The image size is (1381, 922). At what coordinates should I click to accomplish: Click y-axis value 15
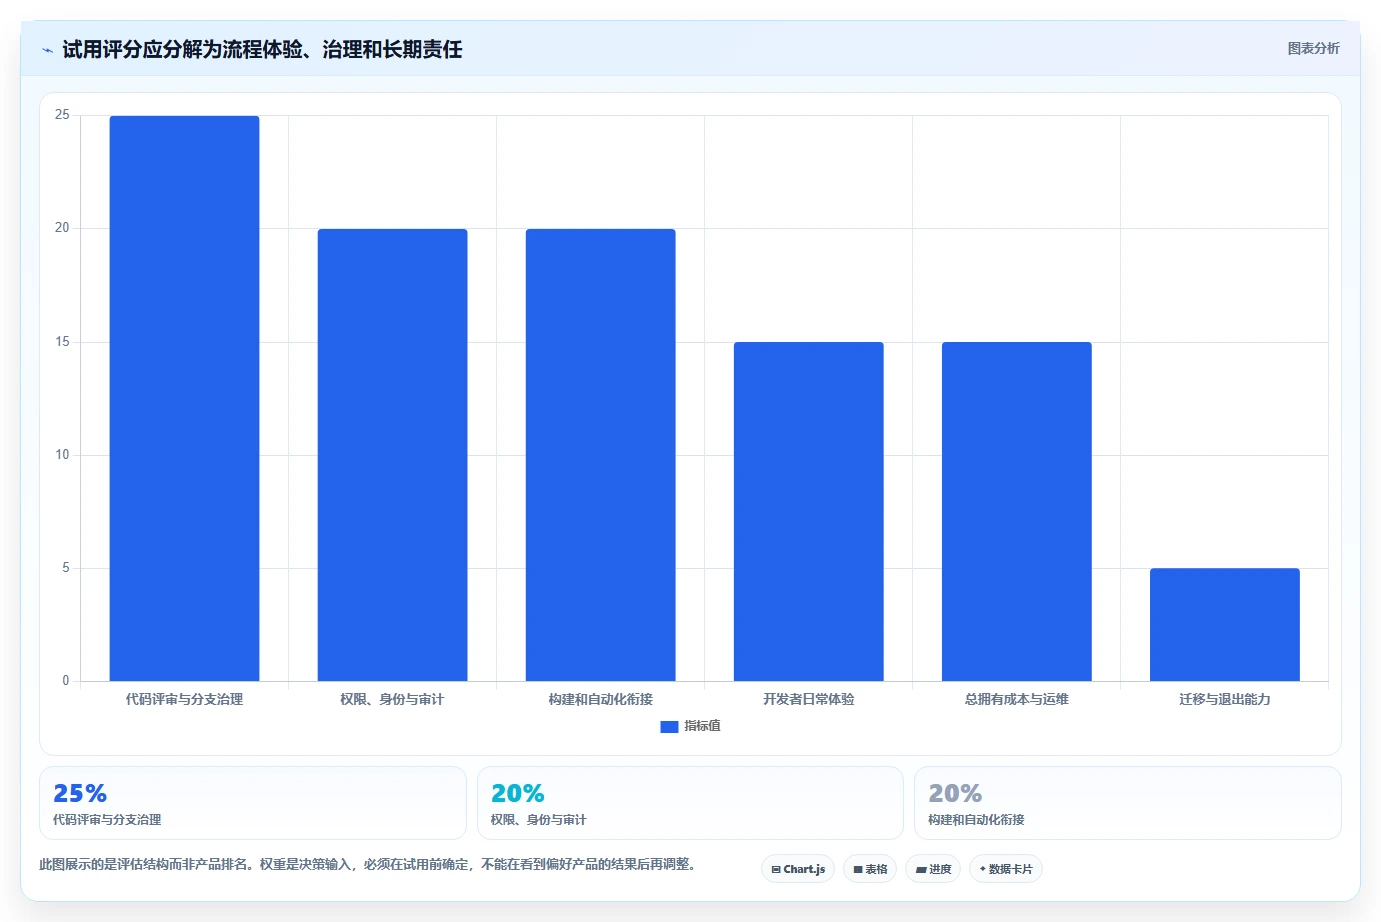pos(62,342)
